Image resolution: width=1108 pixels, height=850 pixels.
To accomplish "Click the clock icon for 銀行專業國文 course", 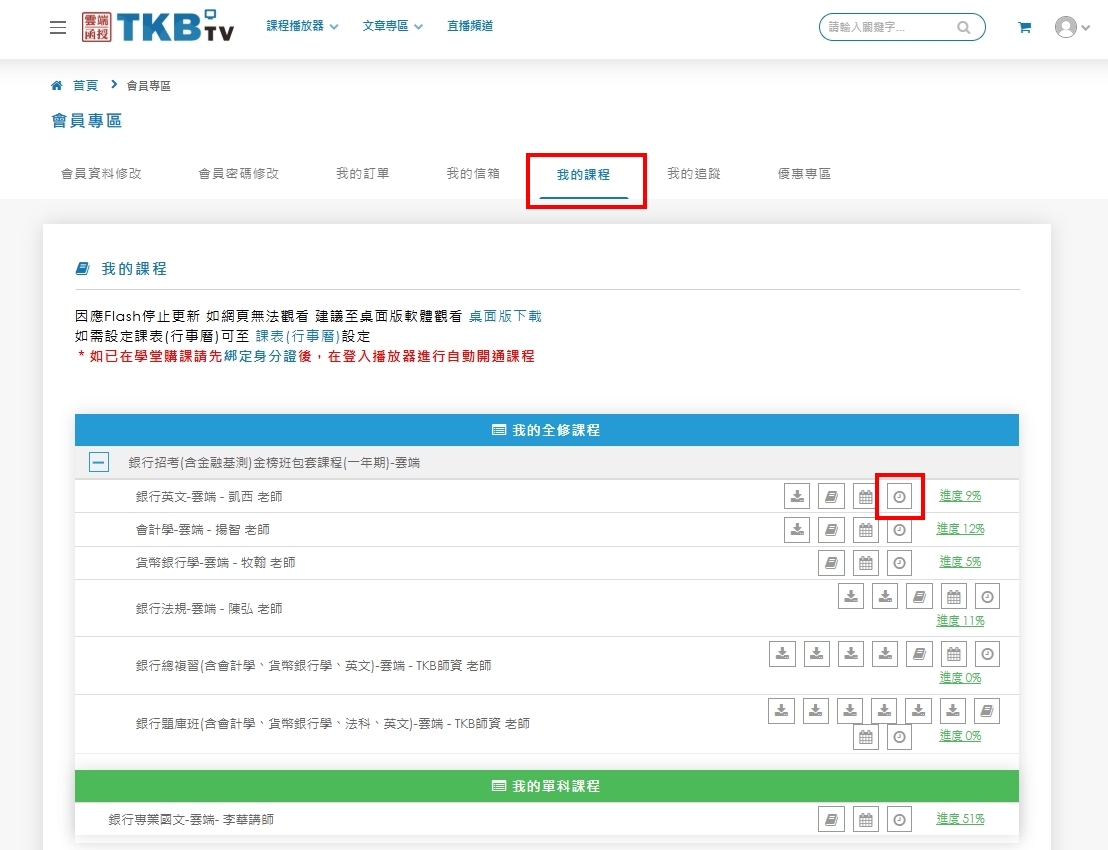I will (x=900, y=820).
